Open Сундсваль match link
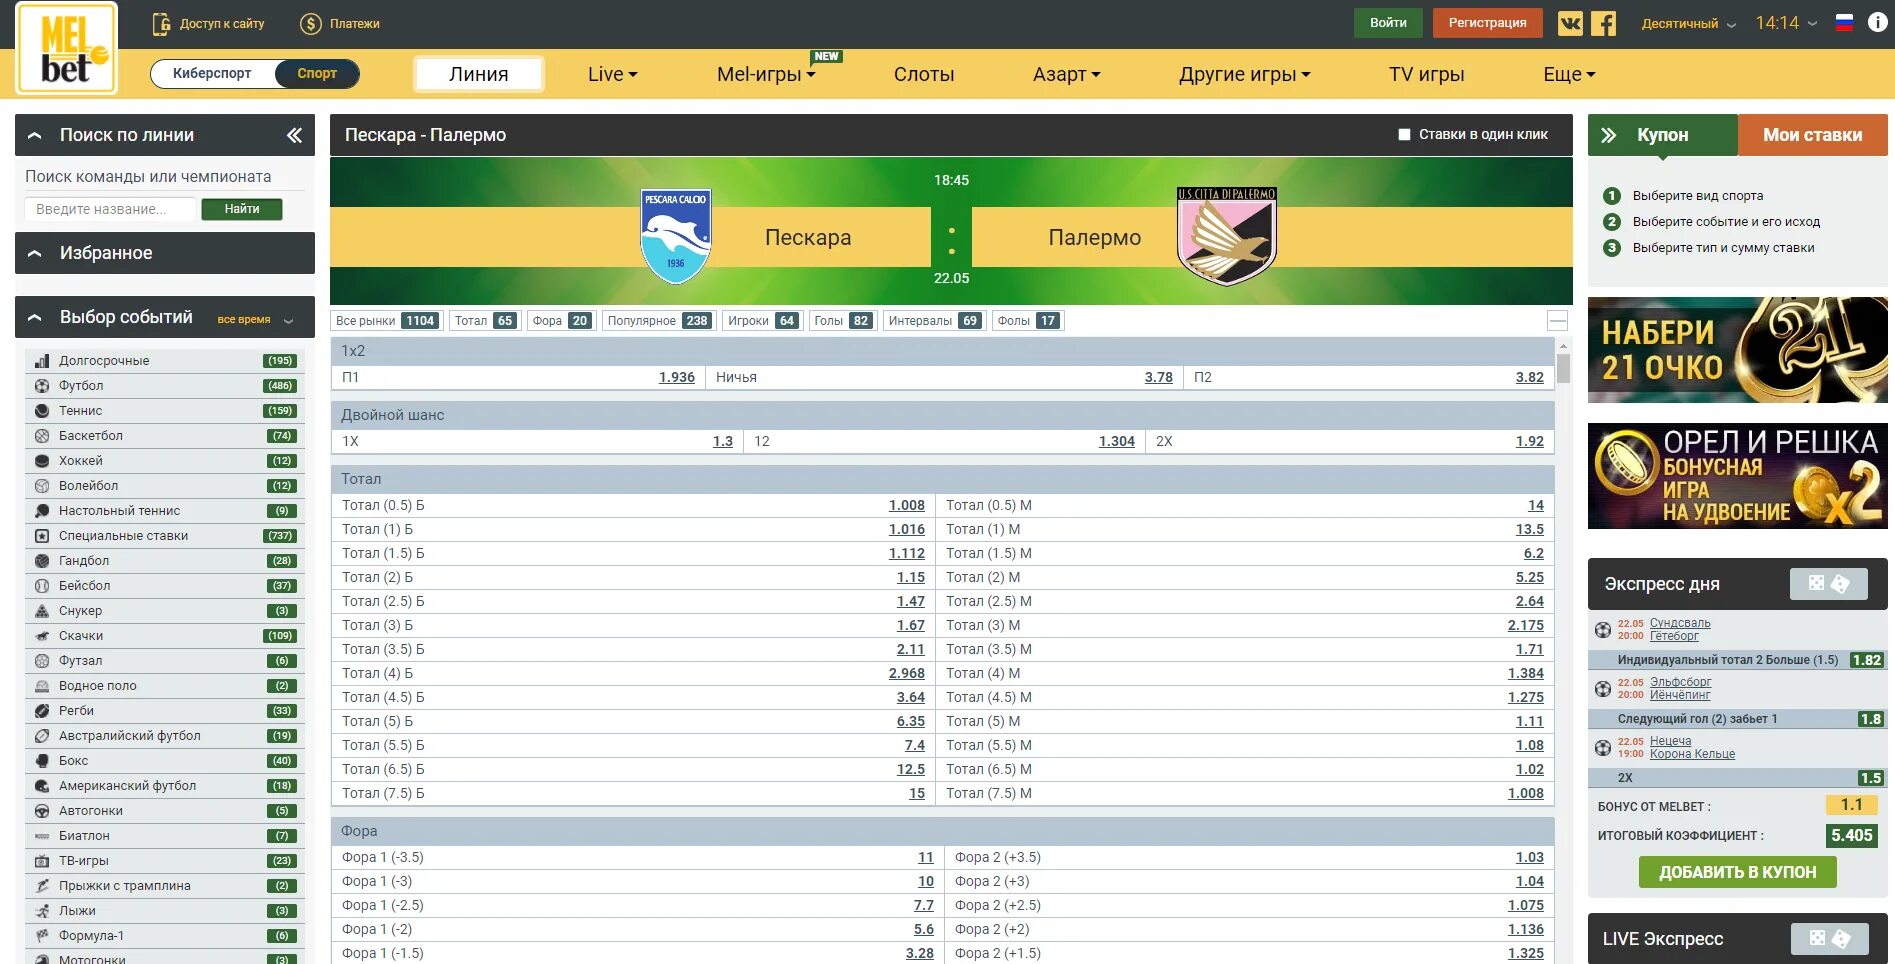 [x=1680, y=623]
